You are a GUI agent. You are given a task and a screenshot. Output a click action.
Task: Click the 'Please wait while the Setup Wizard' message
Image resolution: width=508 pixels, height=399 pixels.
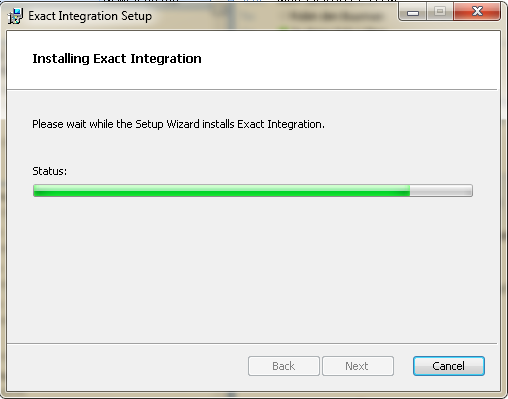pyautogui.click(x=178, y=124)
